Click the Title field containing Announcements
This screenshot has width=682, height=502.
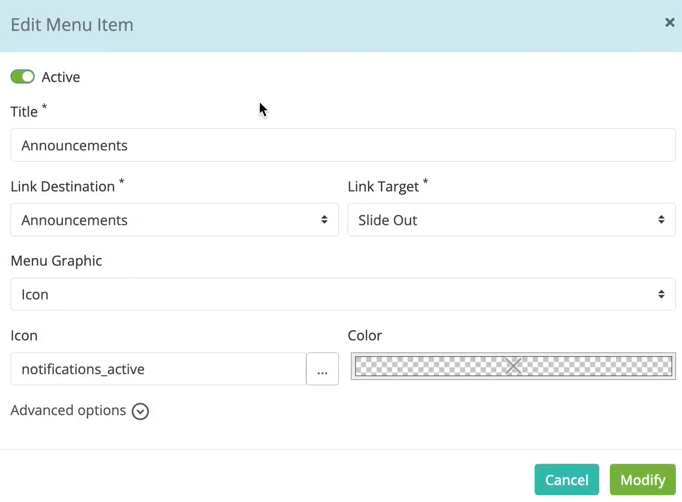343,145
